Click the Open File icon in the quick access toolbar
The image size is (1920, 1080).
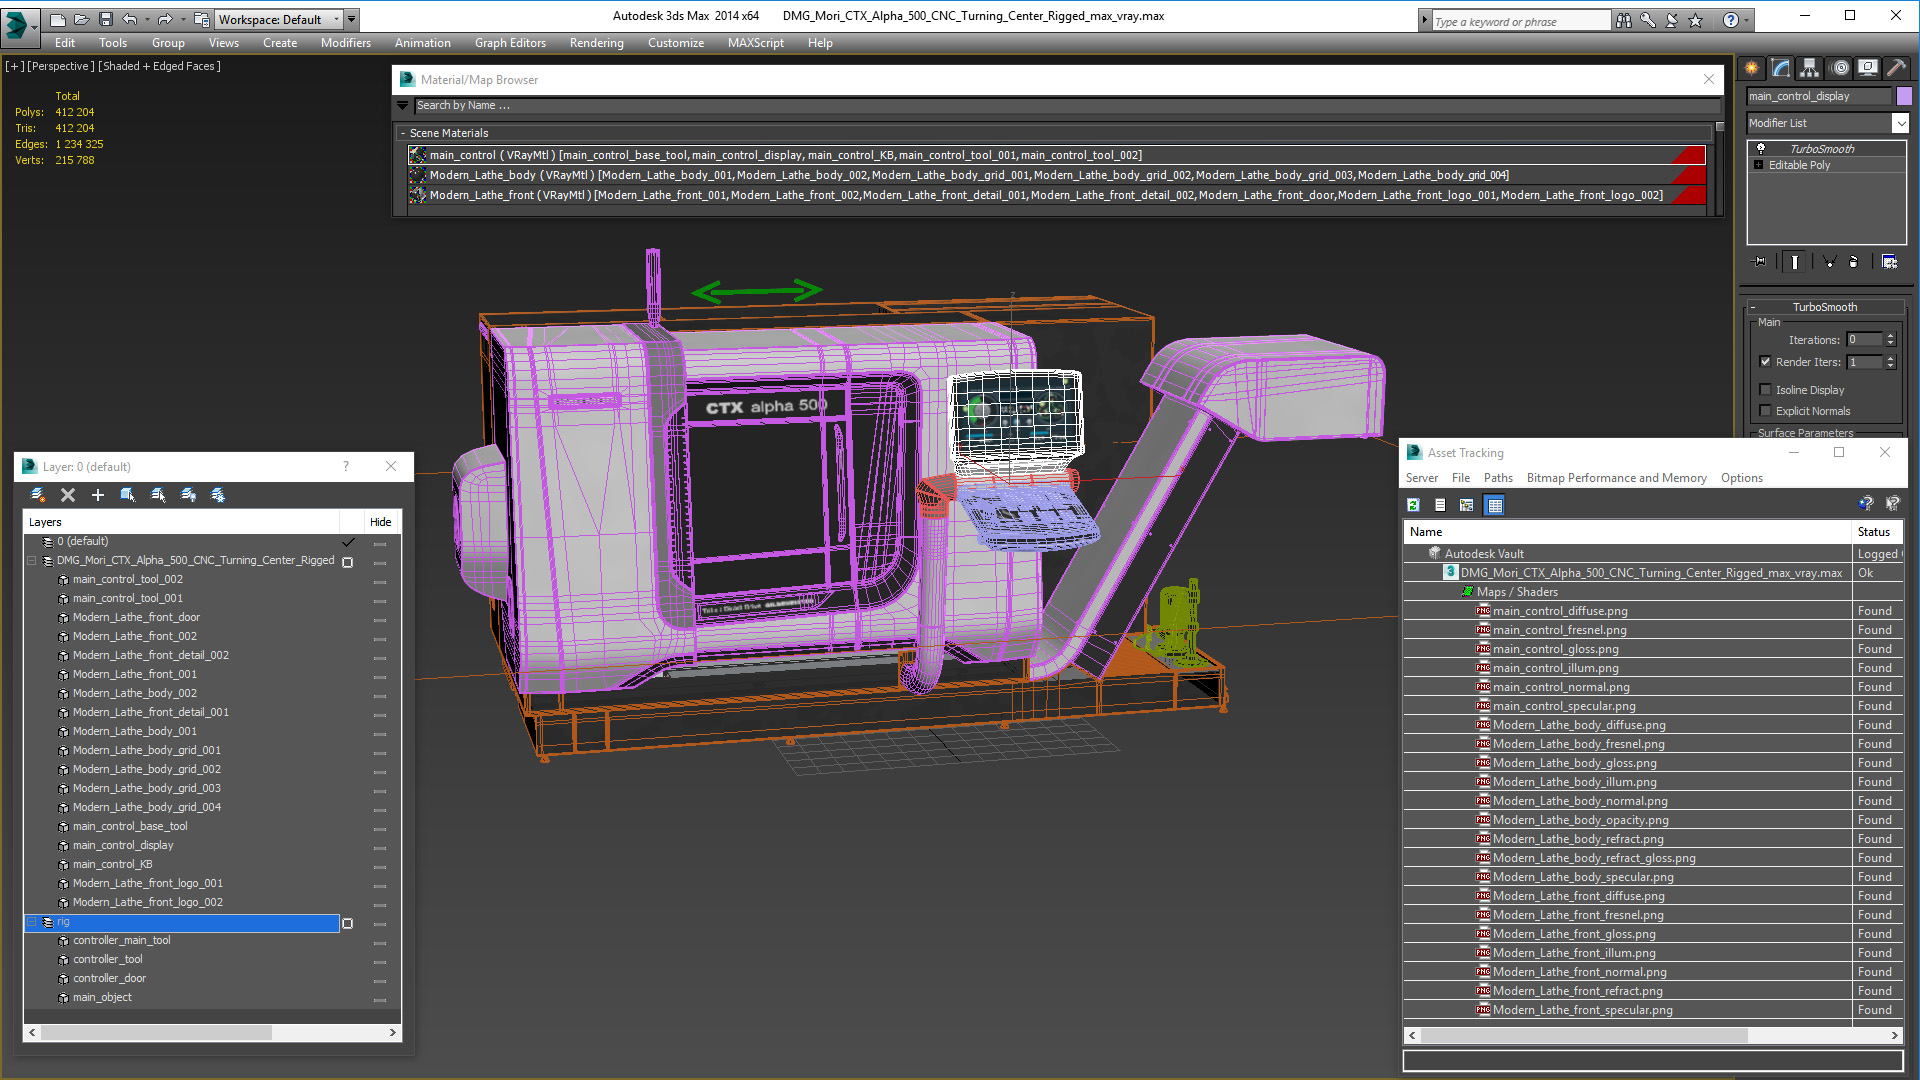pos(82,19)
